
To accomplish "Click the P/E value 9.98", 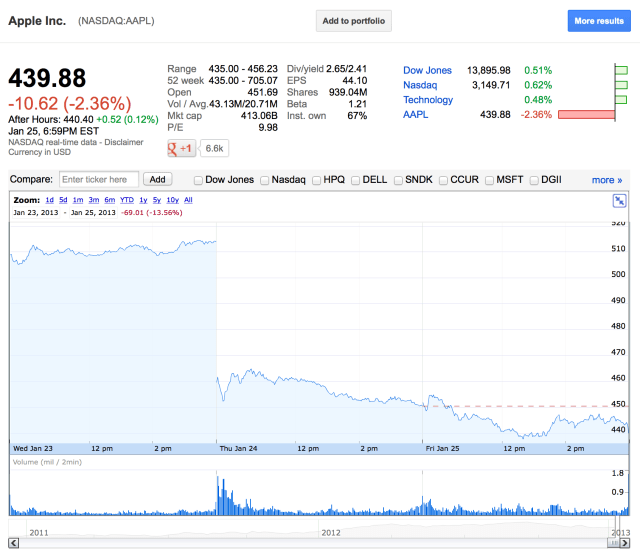I will click(268, 128).
